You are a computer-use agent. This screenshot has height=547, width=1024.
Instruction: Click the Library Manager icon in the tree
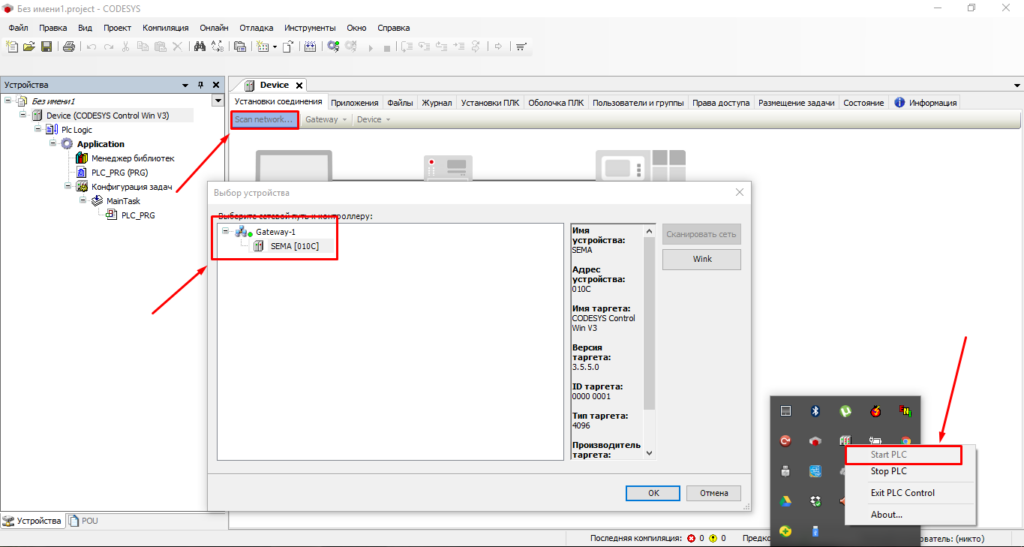click(82, 158)
